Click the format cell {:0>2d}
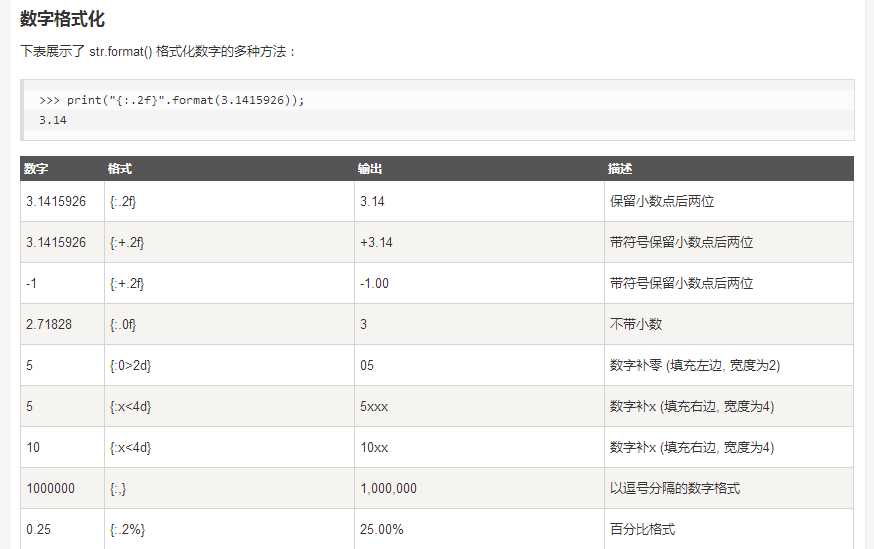Screen dimensions: 874x549 [131, 366]
